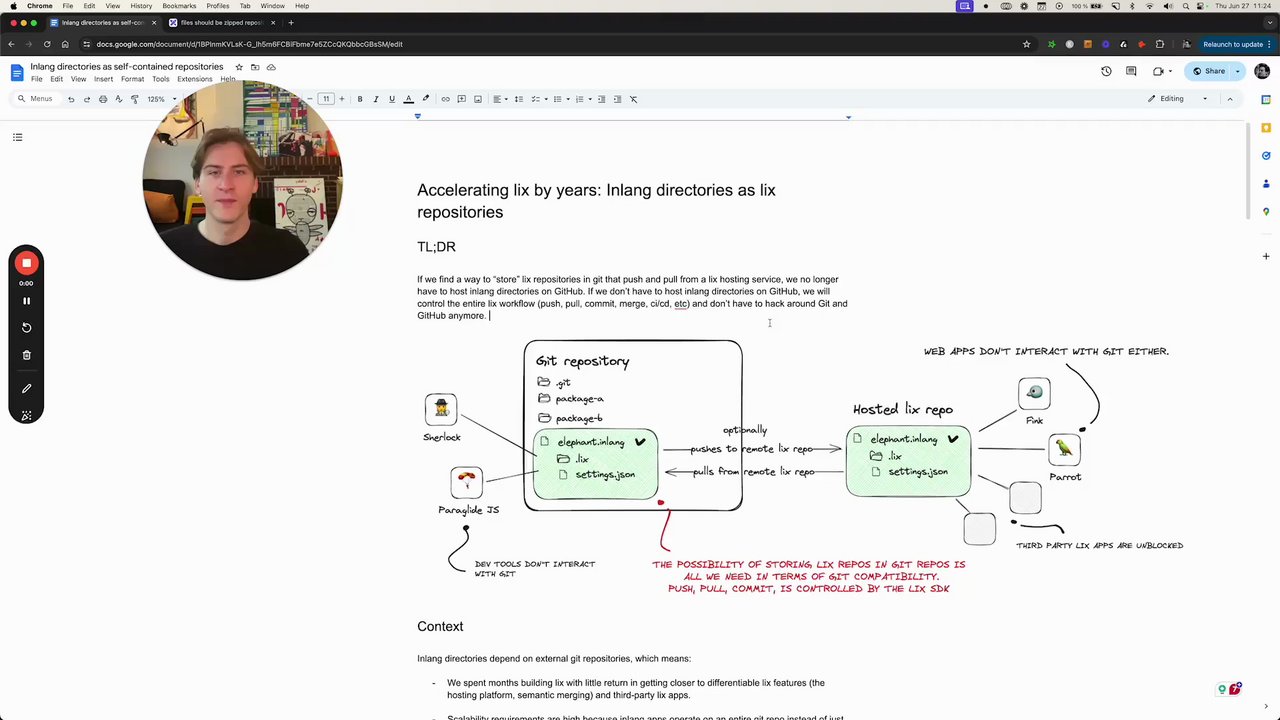Insert a link with chain icon
Image resolution: width=1280 pixels, height=720 pixels.
[446, 99]
